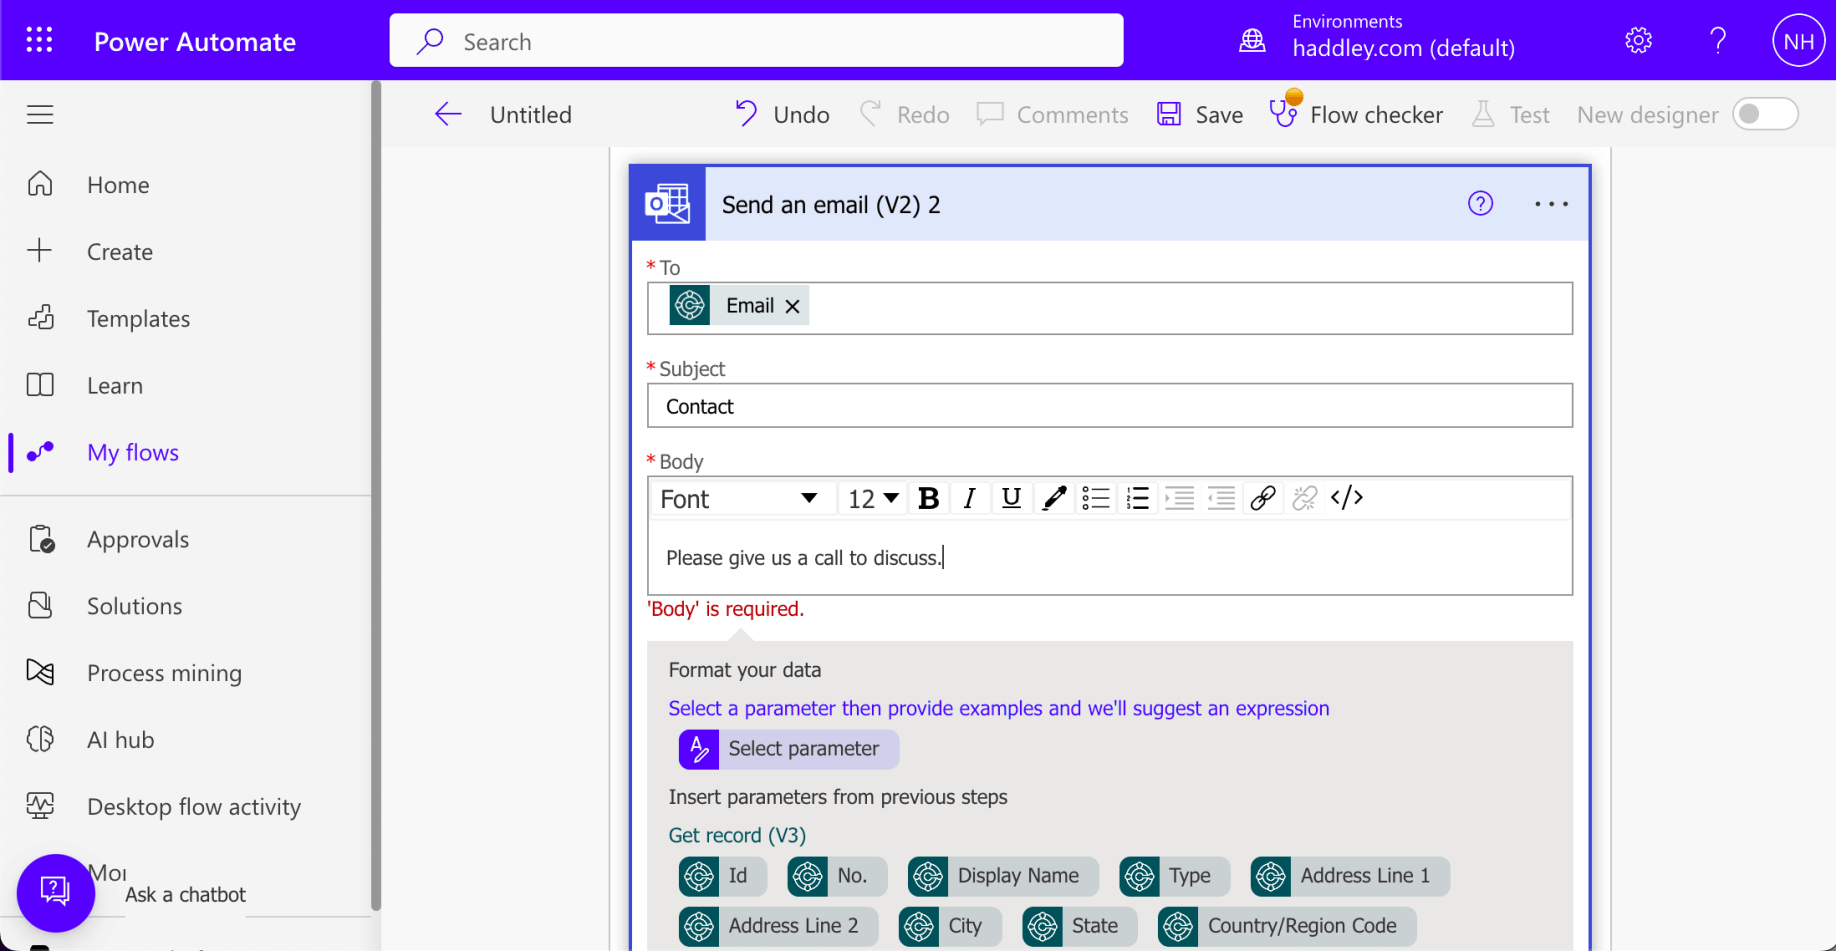Click in the email body text area

[1110, 558]
